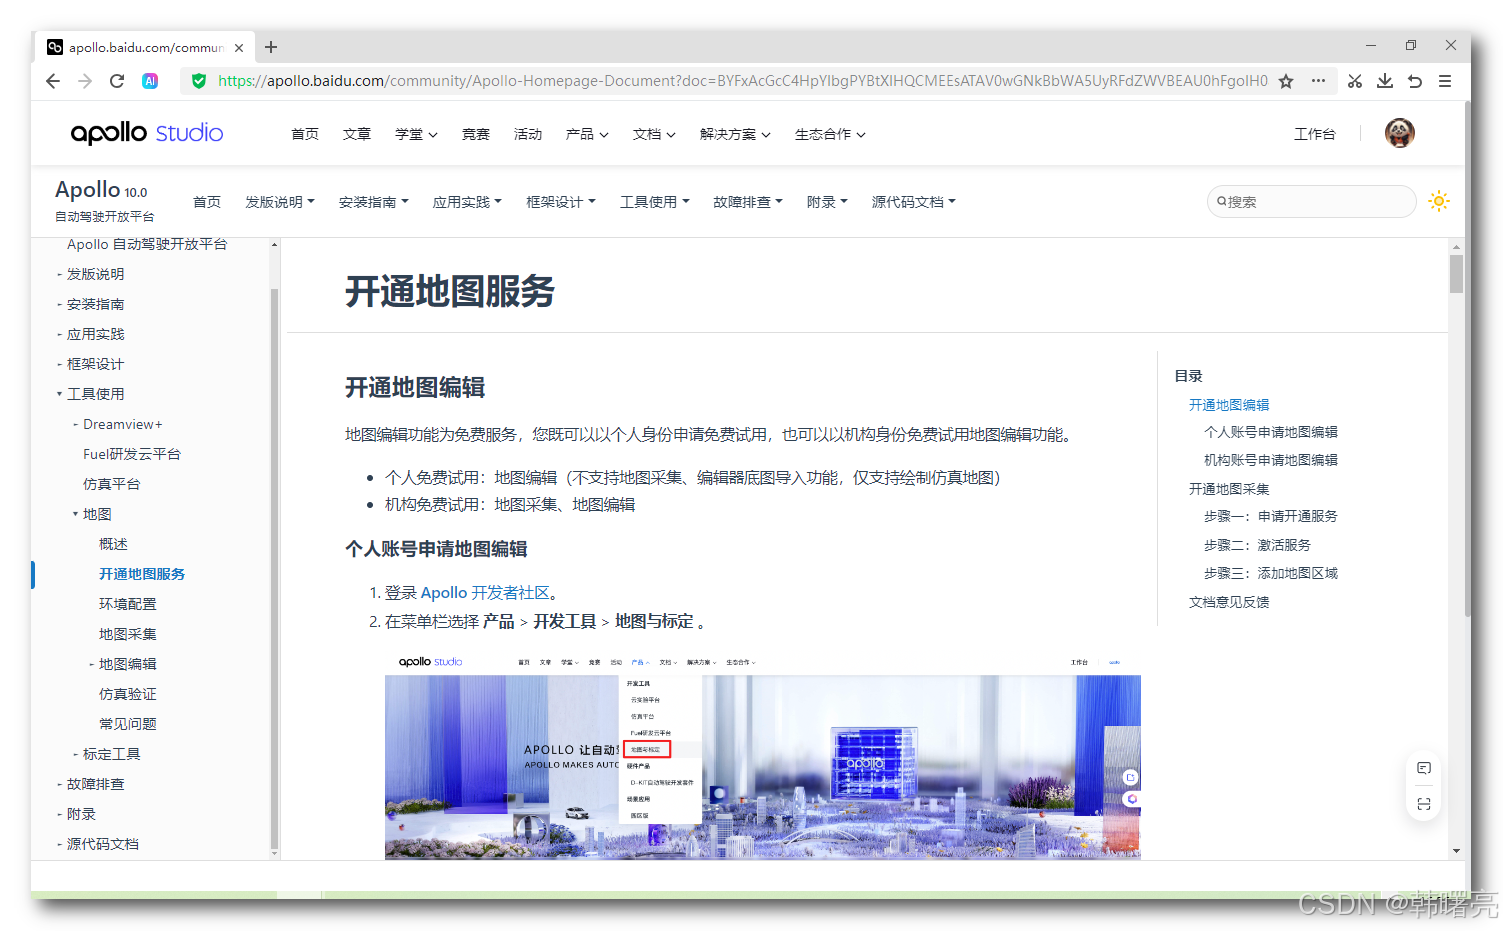Viewport: 1503px width, 931px height.
Task: Open the 框架设计 doc dropdown
Action: point(561,202)
